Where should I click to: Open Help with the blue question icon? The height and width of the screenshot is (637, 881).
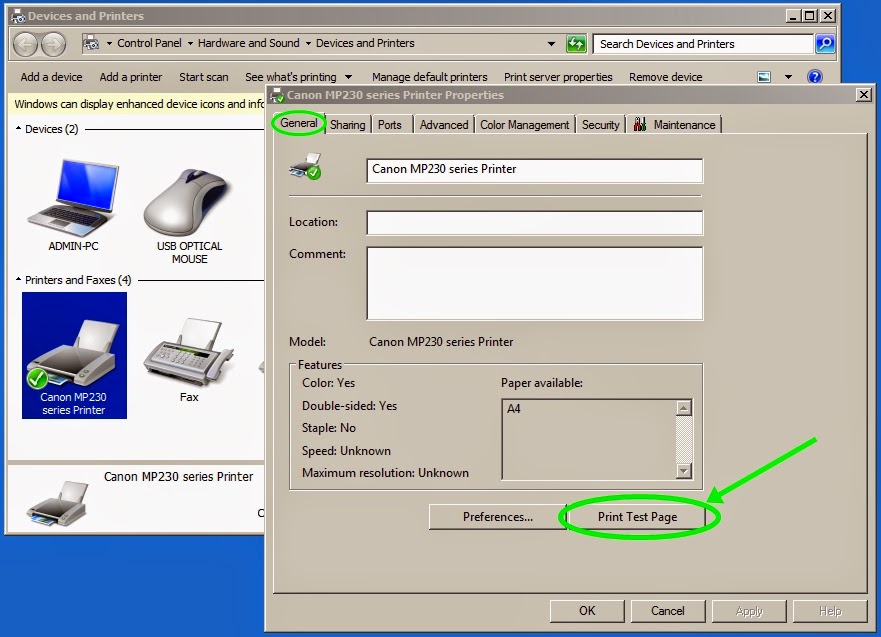pos(815,77)
